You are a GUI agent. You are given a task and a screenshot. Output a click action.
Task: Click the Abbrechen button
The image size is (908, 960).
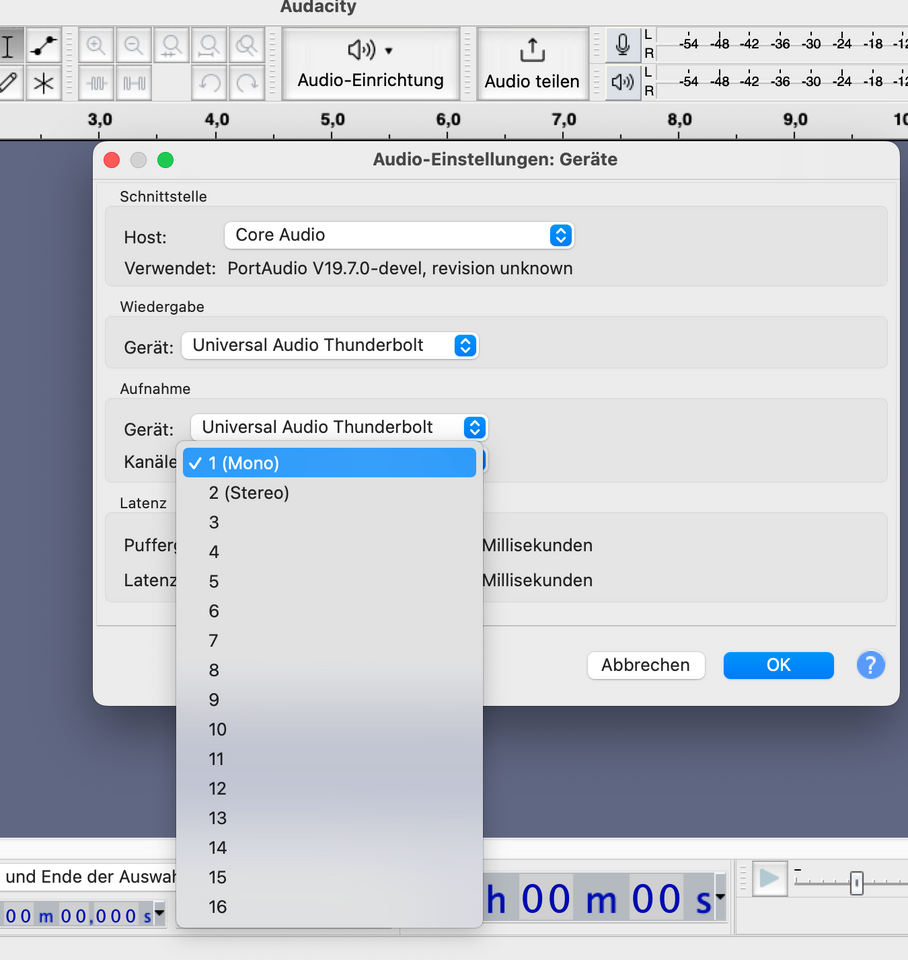tap(646, 665)
